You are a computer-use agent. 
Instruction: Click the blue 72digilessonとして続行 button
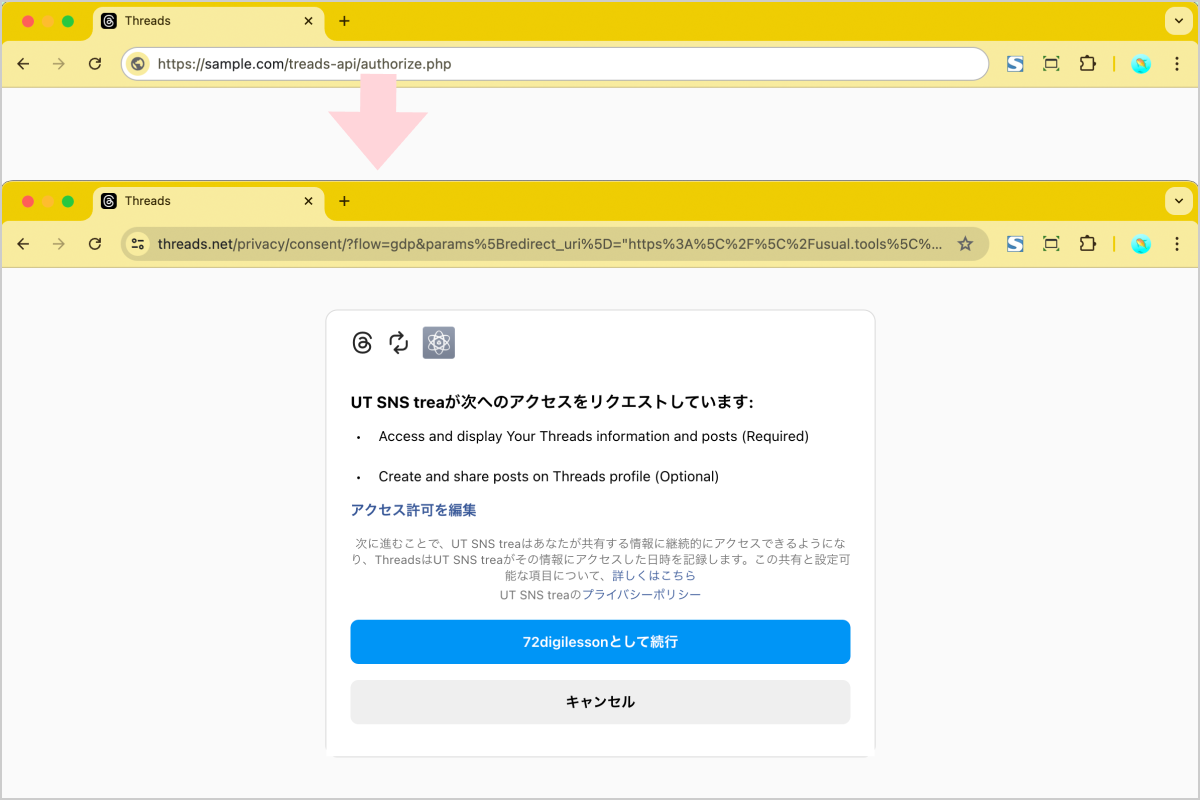(600, 642)
